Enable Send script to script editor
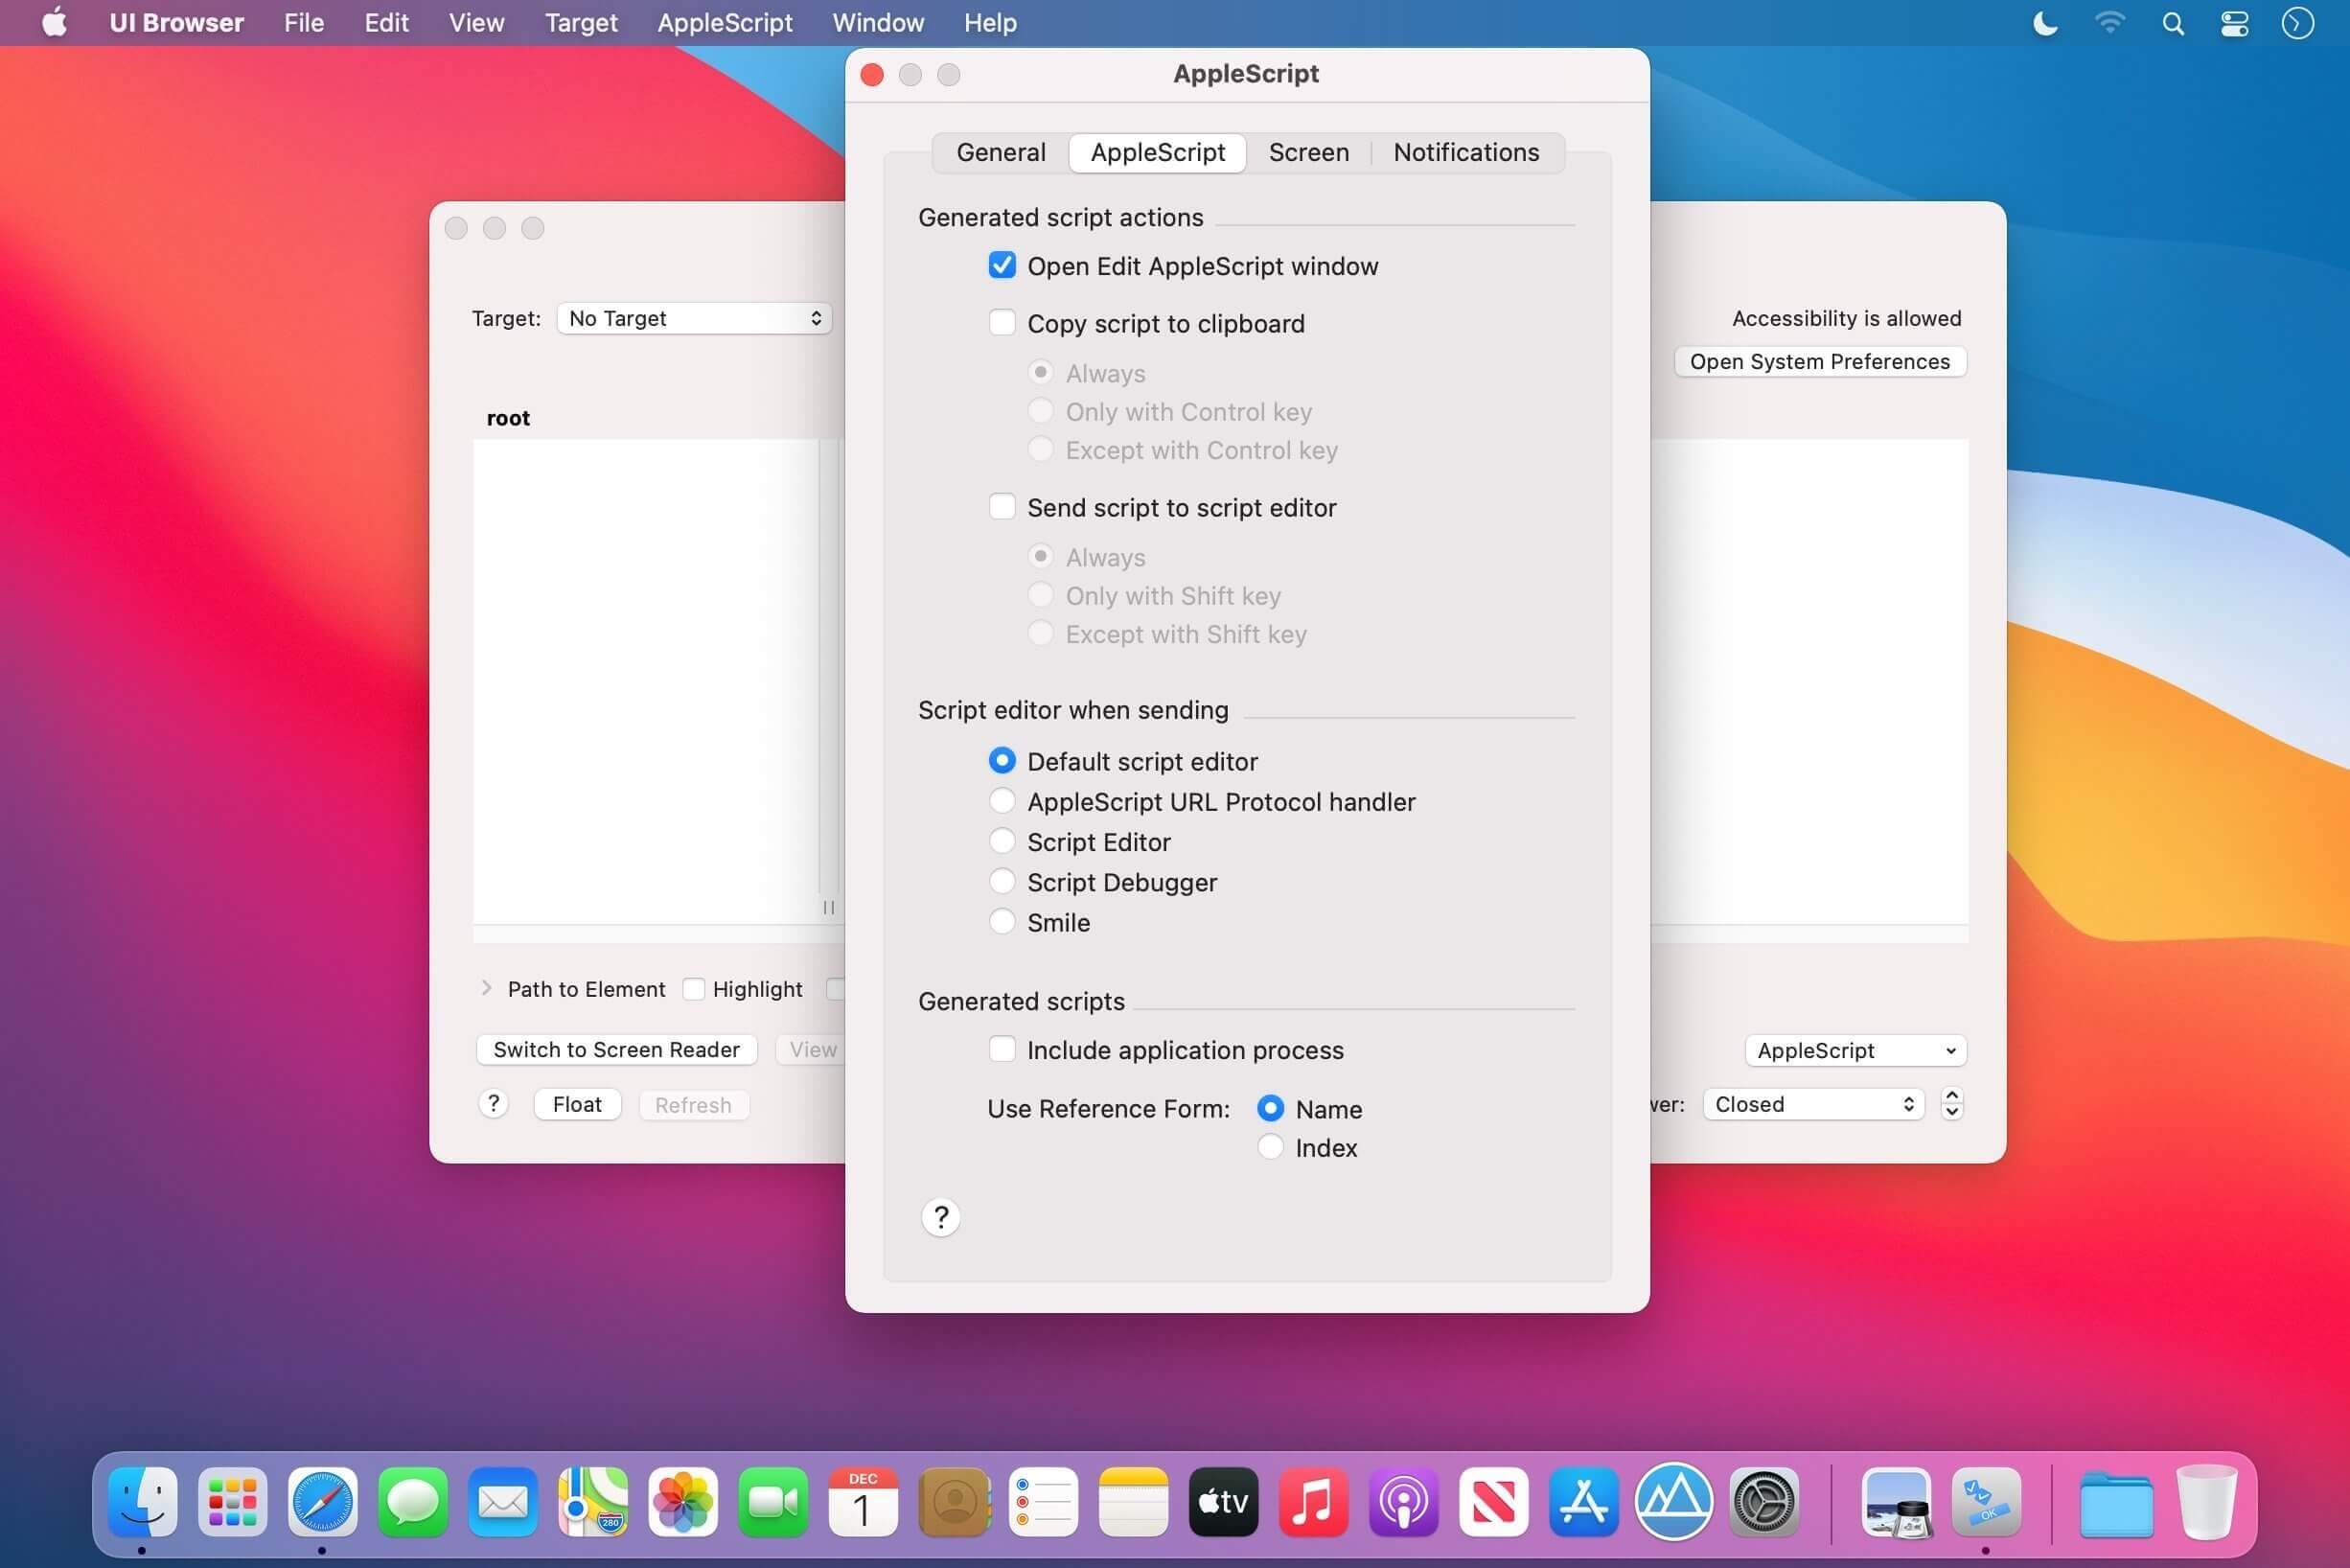Viewport: 2350px width, 1568px height. [1001, 507]
